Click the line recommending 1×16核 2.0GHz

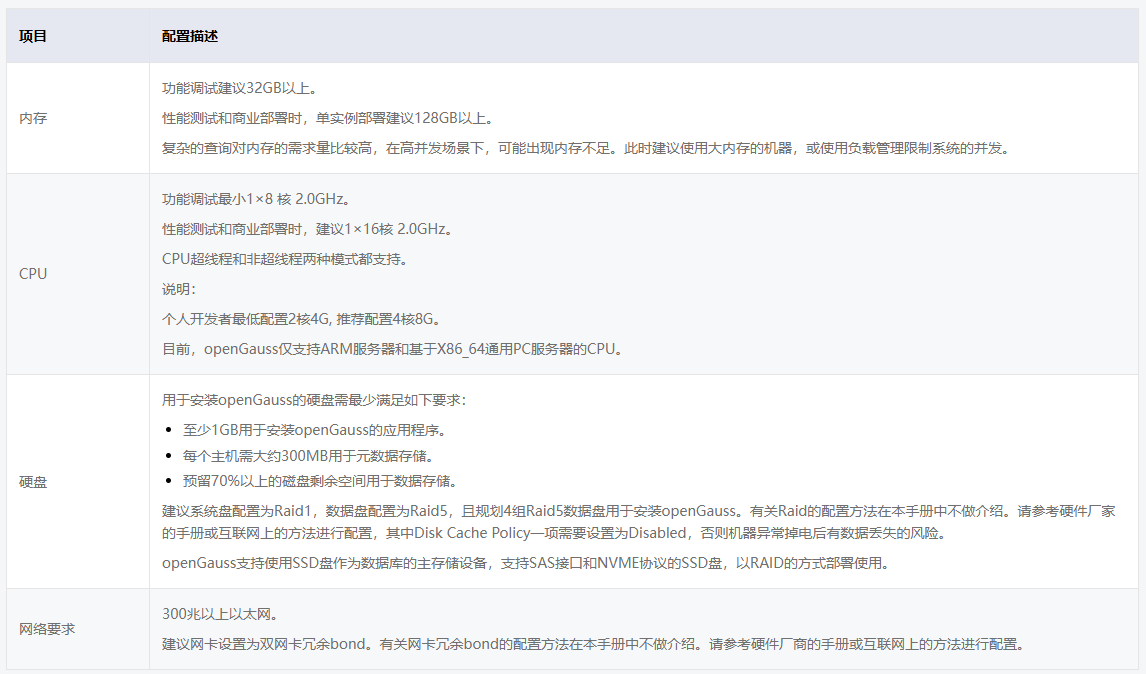pos(308,229)
